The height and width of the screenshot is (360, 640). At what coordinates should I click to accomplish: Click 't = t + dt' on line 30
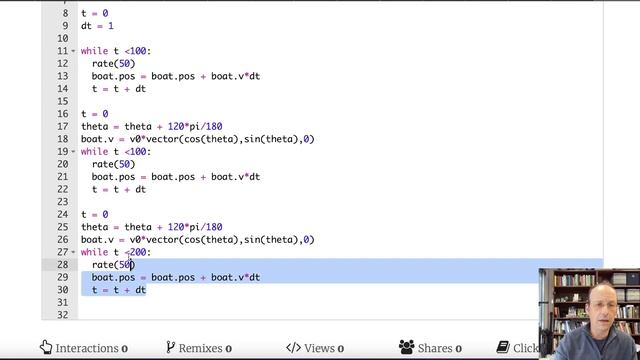119,290
